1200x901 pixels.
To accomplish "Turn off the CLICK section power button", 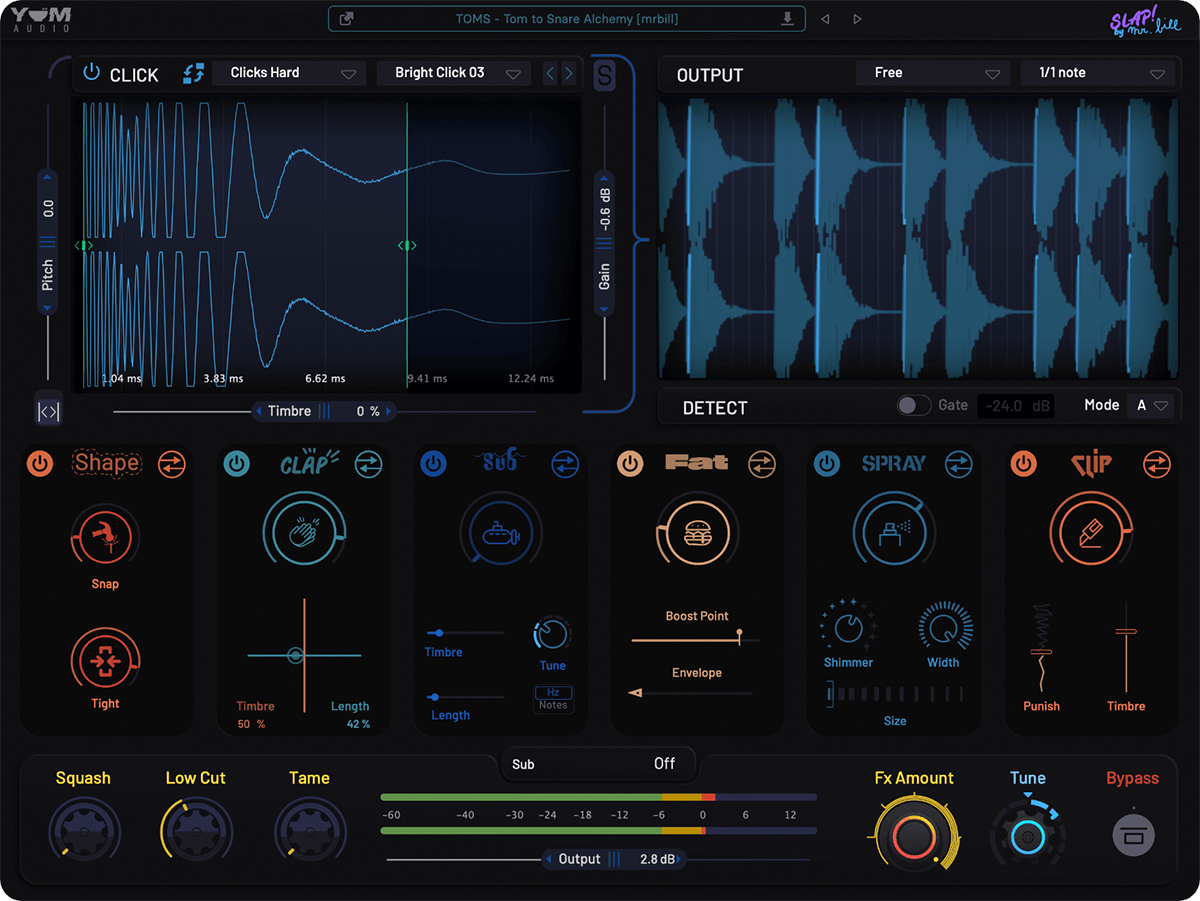I will point(92,73).
